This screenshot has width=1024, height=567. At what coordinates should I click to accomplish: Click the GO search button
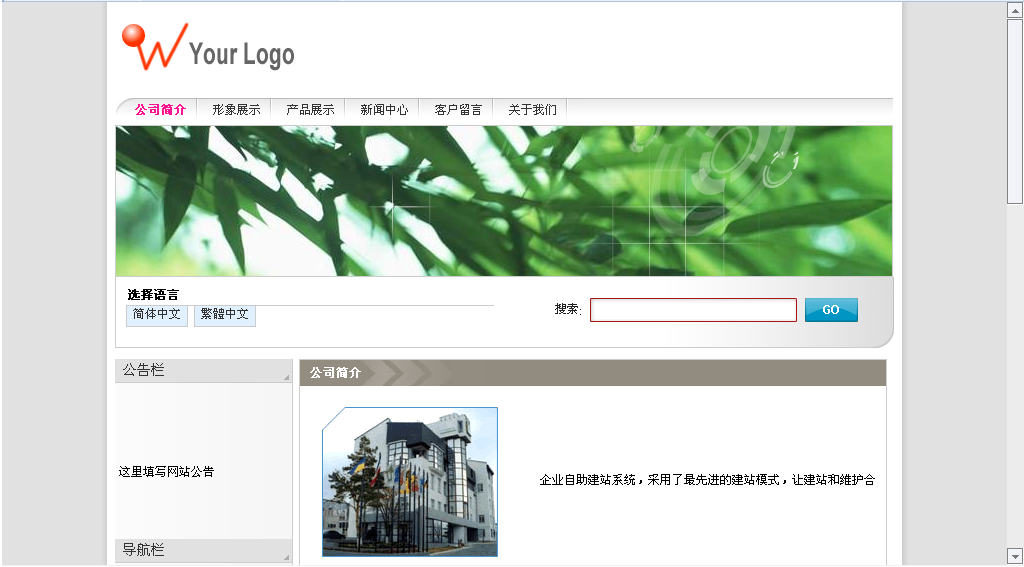point(831,310)
